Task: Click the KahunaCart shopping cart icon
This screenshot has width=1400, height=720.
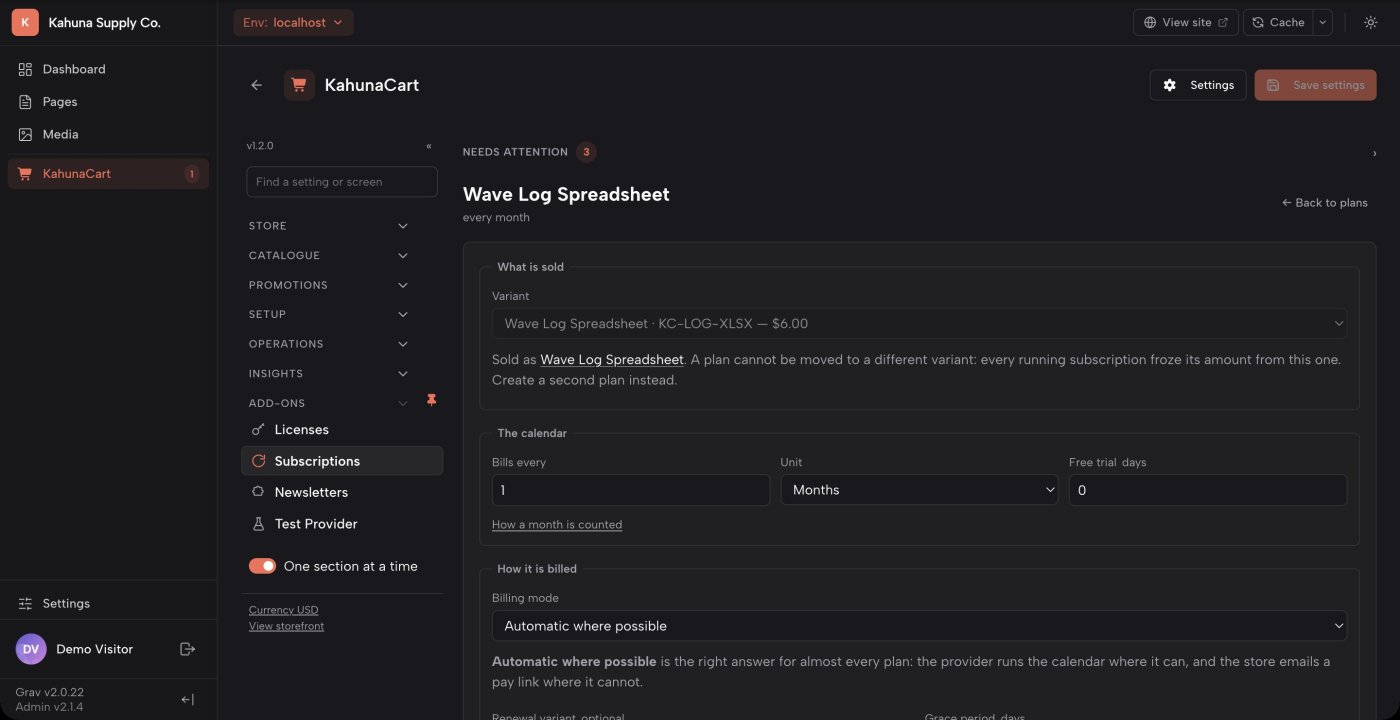Action: (x=300, y=85)
